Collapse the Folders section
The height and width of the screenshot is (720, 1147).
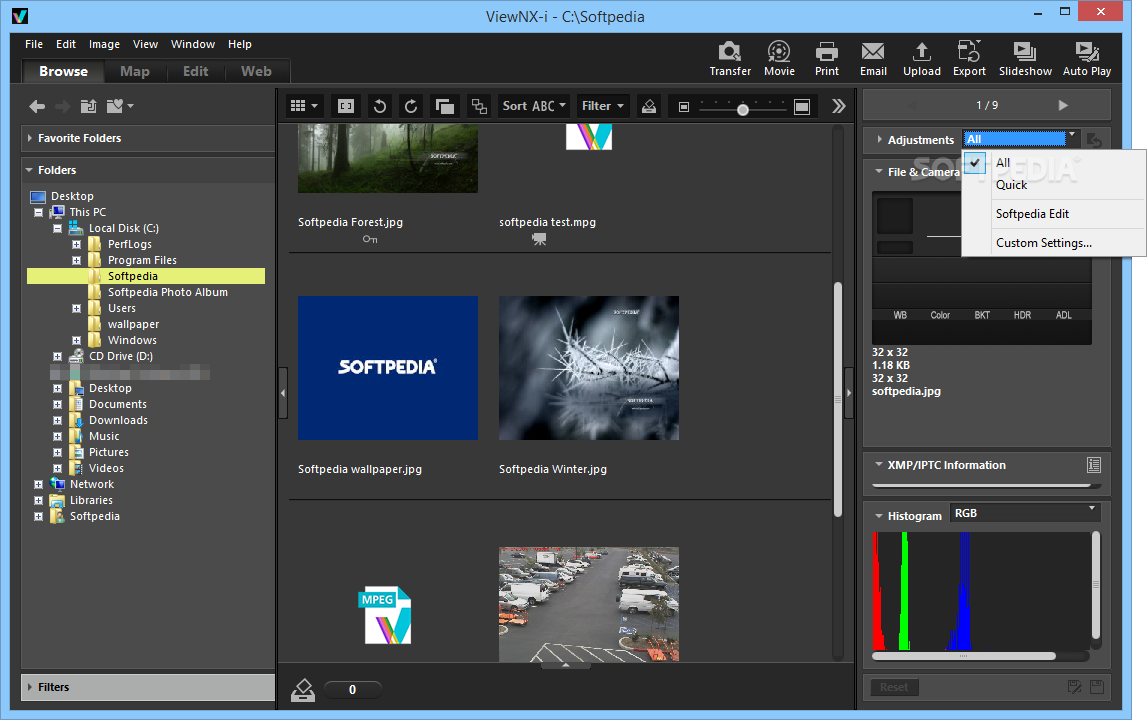point(29,170)
